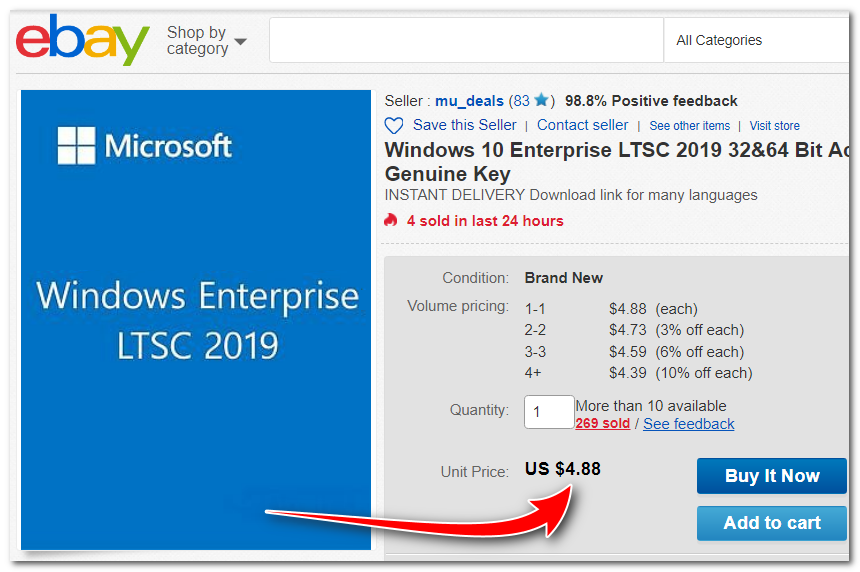
Task: Click the $4.59 (6% off each) price tier
Action: [x=676, y=352]
